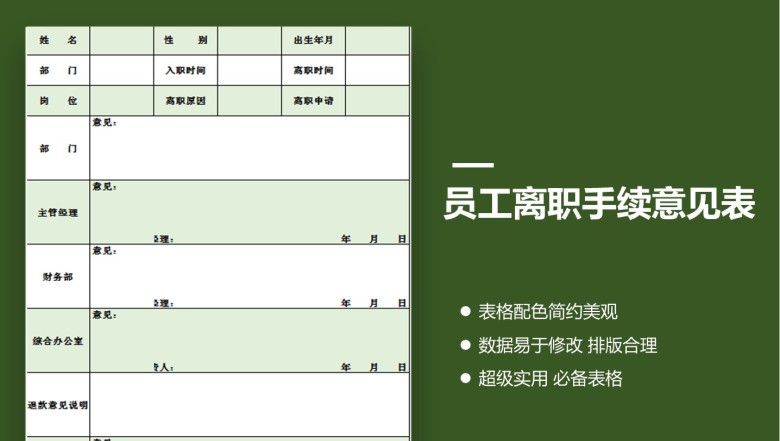Select the blank area beside 退款意见说明
Screen dimensions: 780x441
tap(250, 405)
